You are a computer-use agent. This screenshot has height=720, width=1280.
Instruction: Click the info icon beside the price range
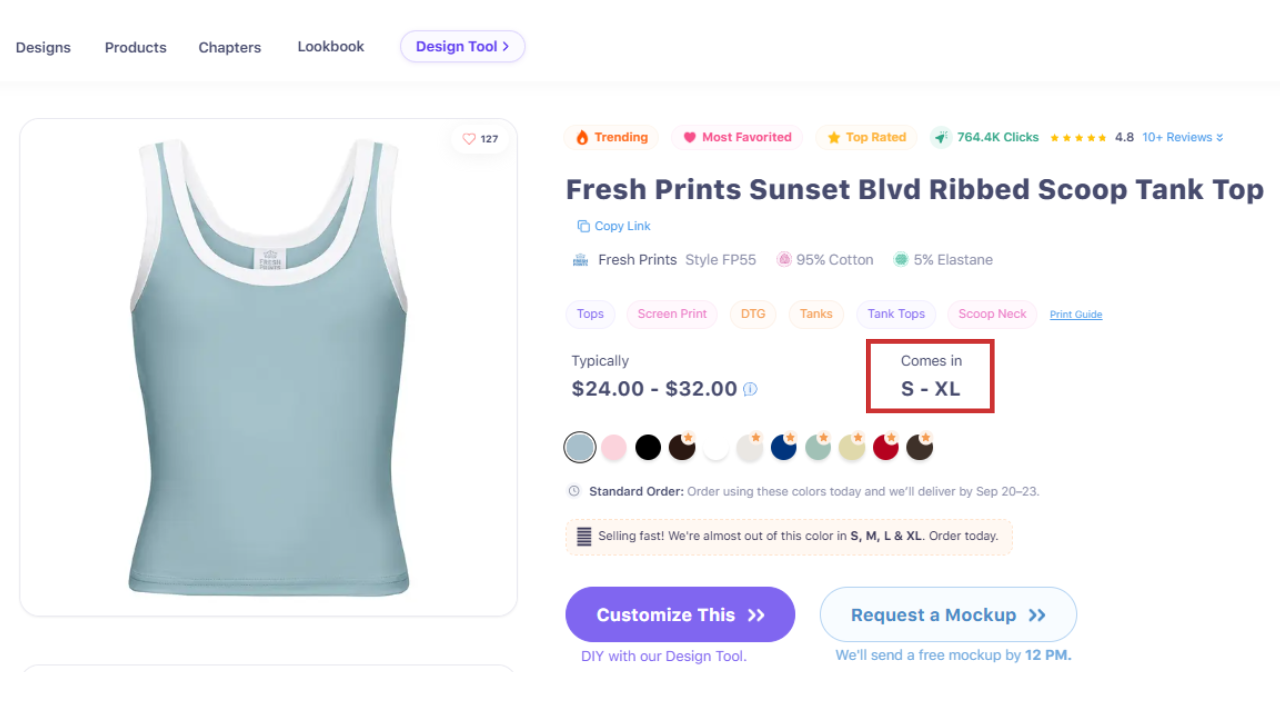[x=750, y=389]
